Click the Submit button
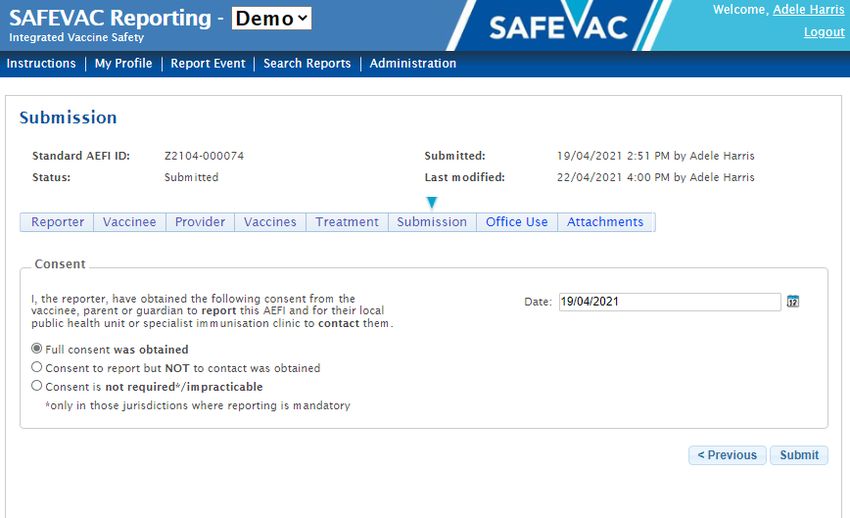 [x=799, y=455]
